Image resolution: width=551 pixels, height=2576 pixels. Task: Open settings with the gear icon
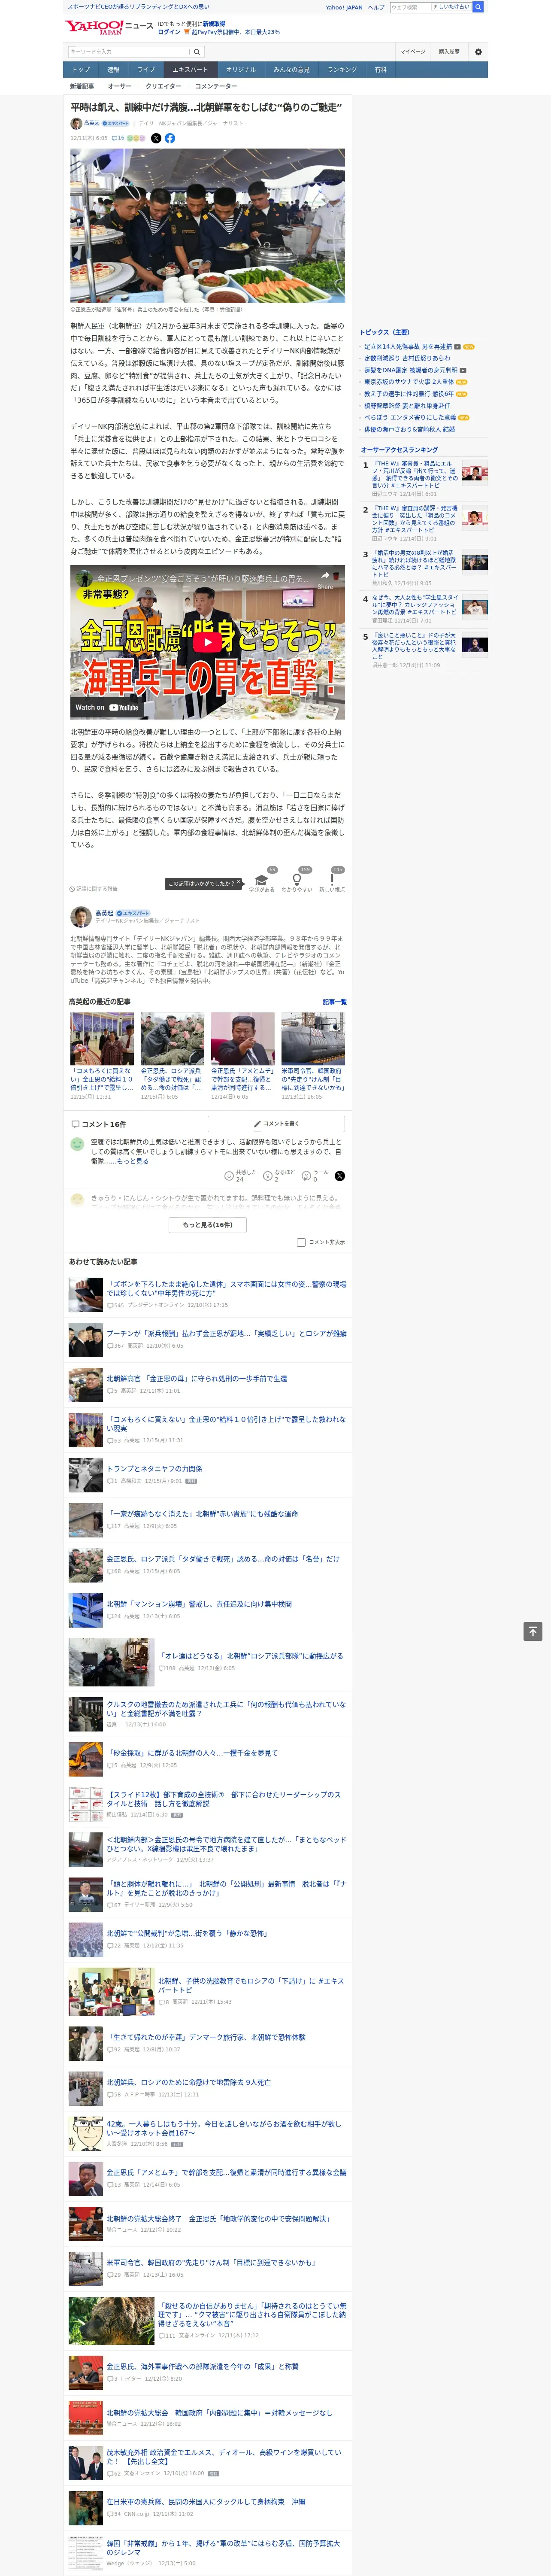click(x=478, y=52)
